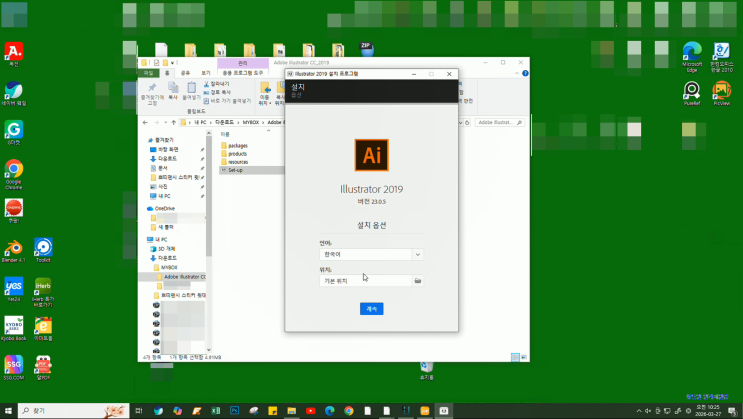743x419 pixels.
Task: Click the pin to 즐겨찾기 ribbon icon
Action: [152, 93]
